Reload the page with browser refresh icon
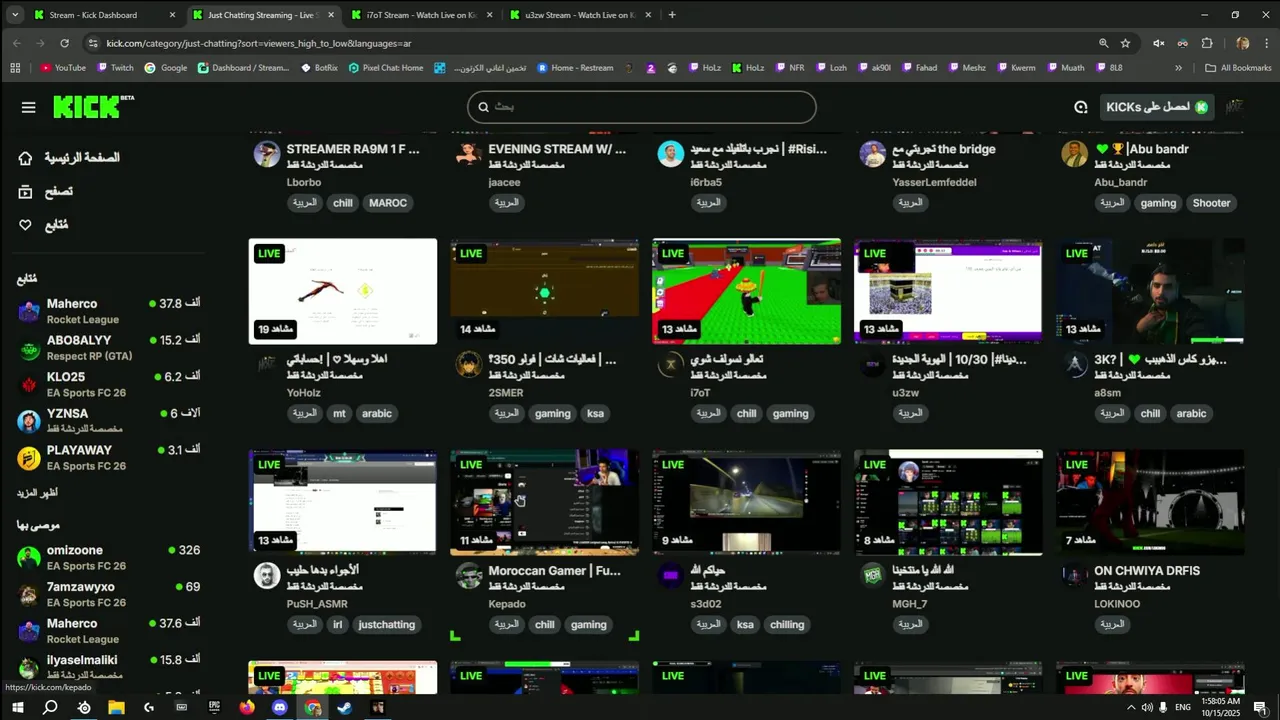1280x720 pixels. coord(64,43)
